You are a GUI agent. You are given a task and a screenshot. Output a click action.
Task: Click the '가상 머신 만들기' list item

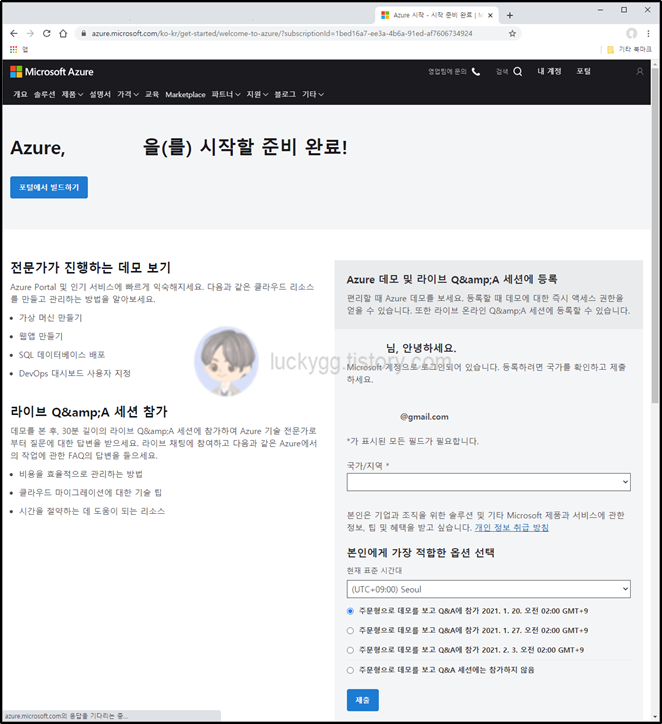[50, 318]
